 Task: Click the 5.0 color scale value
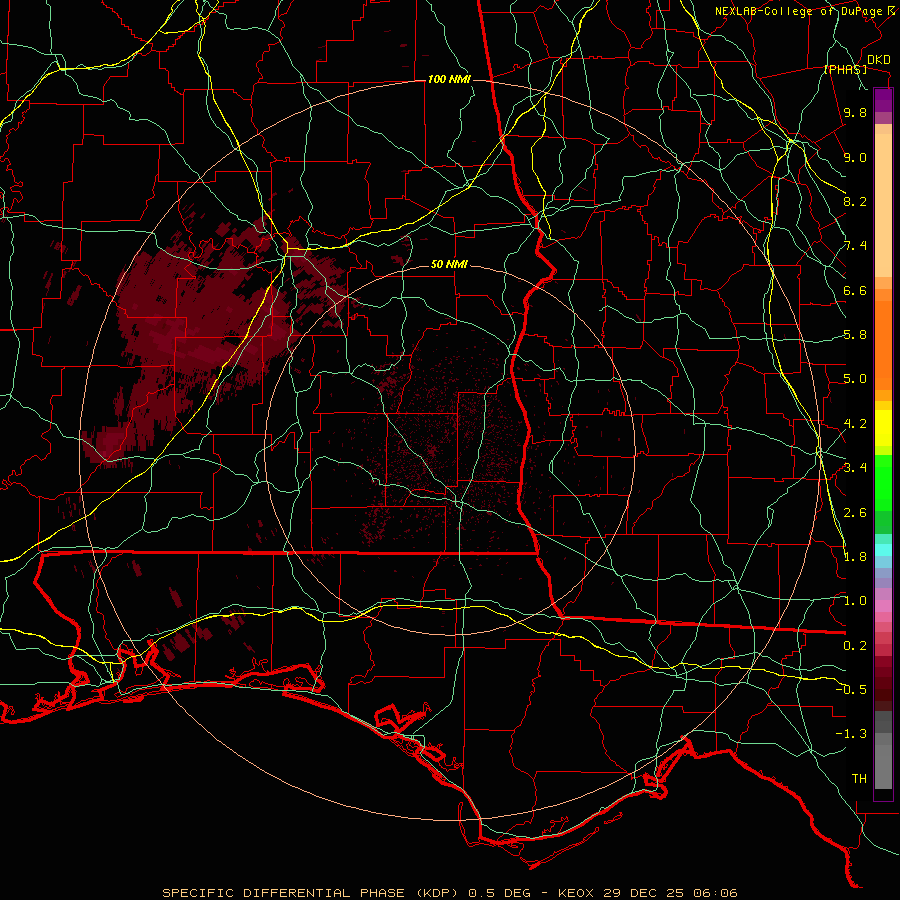tap(855, 379)
